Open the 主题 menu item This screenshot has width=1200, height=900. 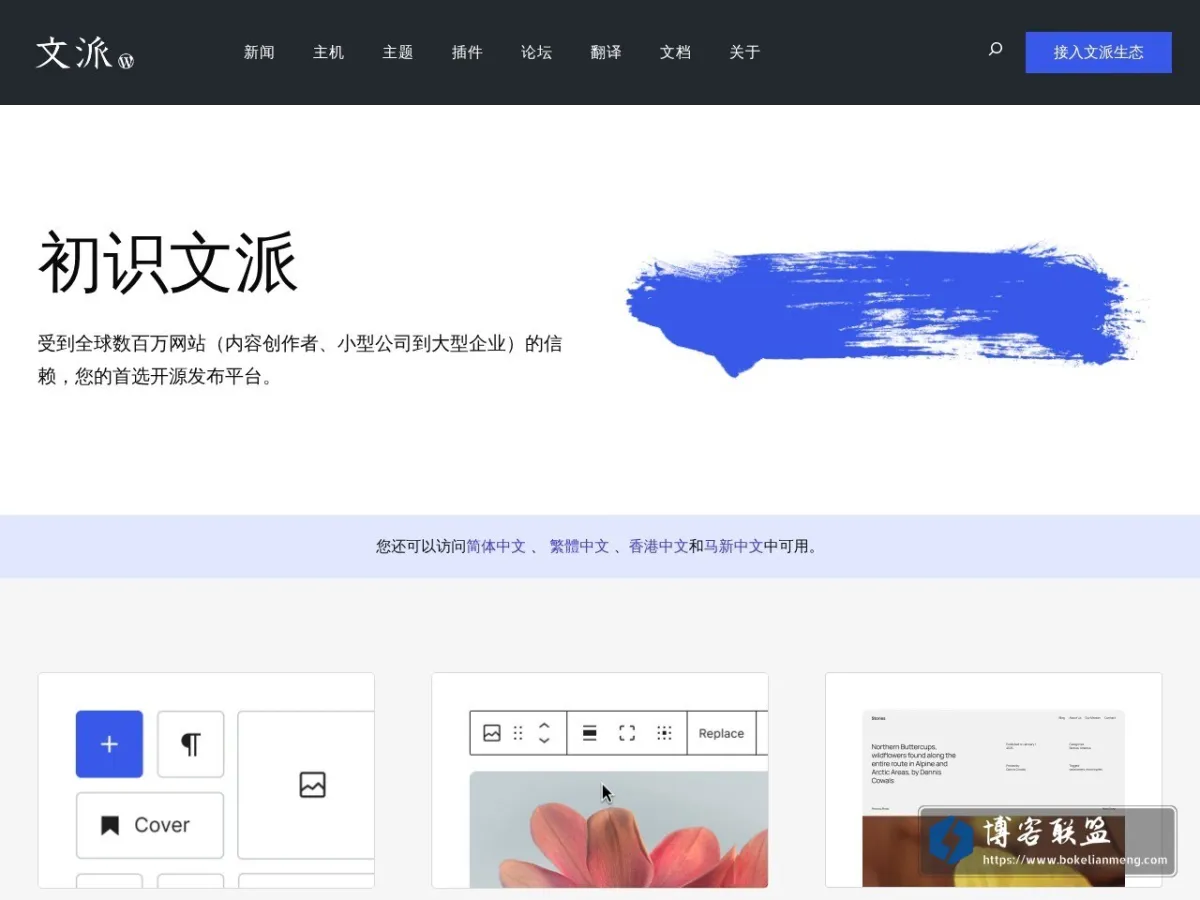[x=398, y=52]
